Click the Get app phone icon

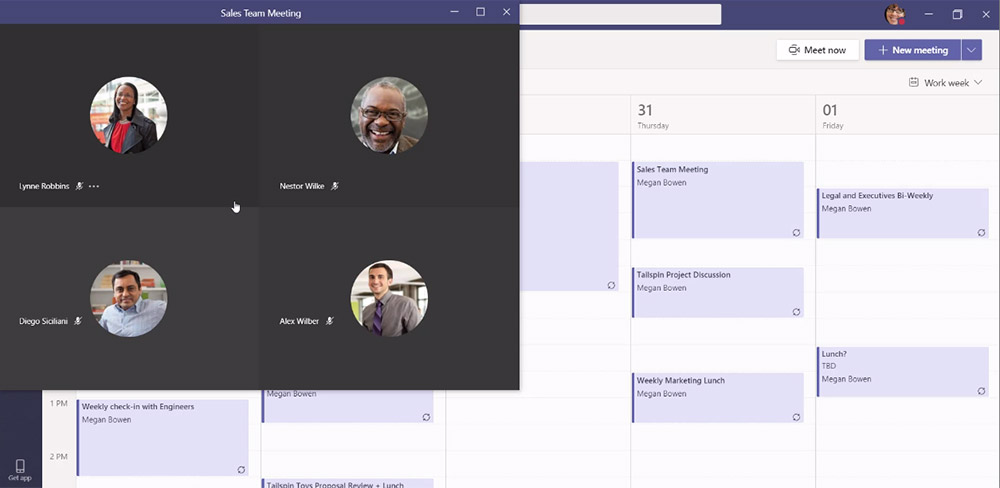pos(19,466)
